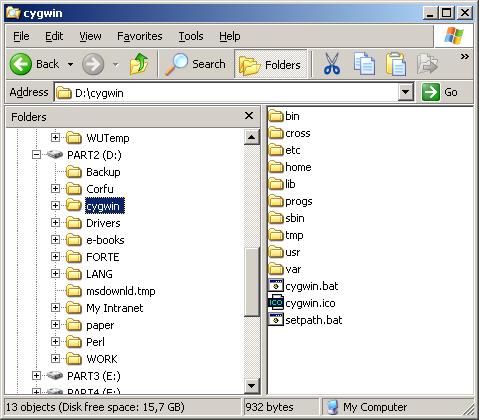Click the folder tree scrollbar thumb
Viewport: 479px width, 420px height.
coord(252,282)
